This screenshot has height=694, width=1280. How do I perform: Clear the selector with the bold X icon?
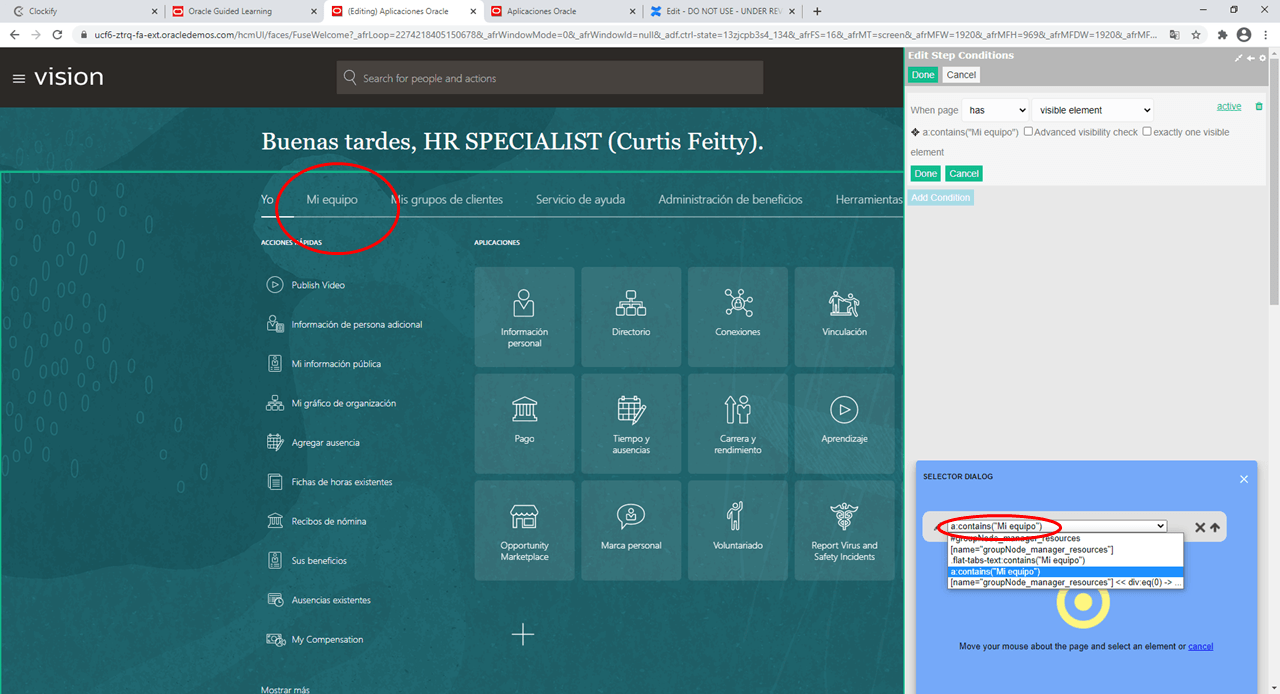(x=1200, y=527)
